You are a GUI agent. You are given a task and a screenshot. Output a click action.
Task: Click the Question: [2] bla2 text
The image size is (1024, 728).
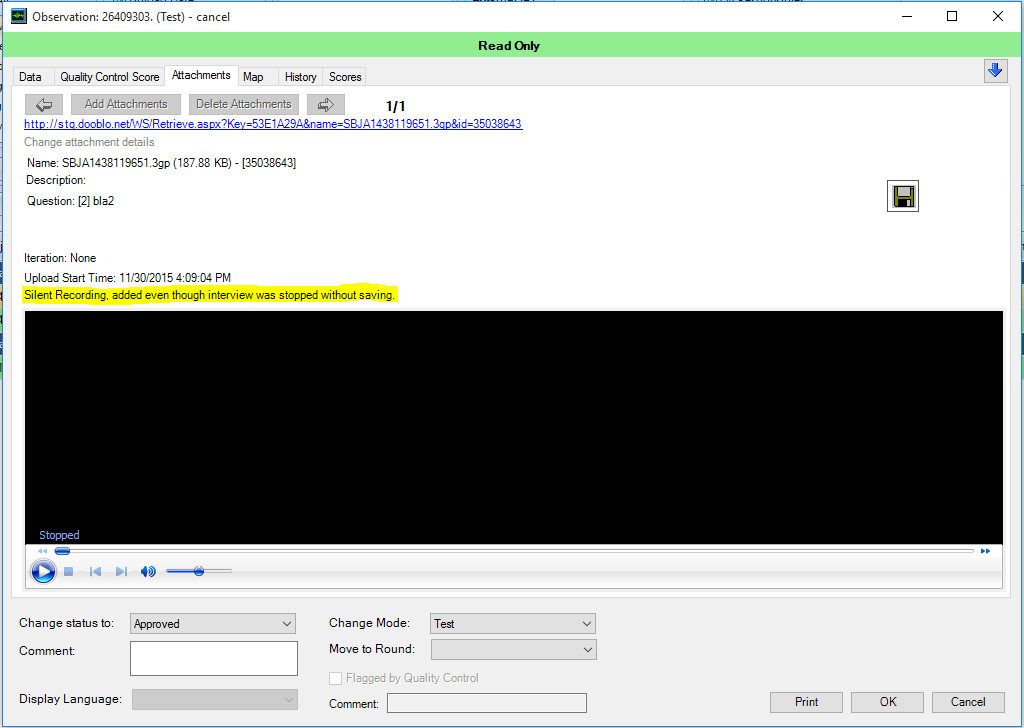pyautogui.click(x=71, y=201)
